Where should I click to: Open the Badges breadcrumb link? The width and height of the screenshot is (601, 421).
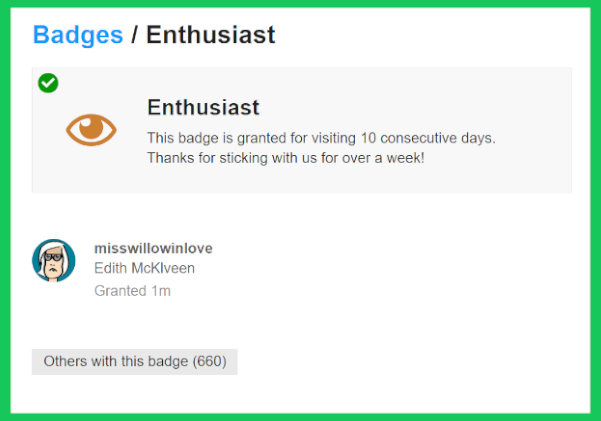click(78, 35)
